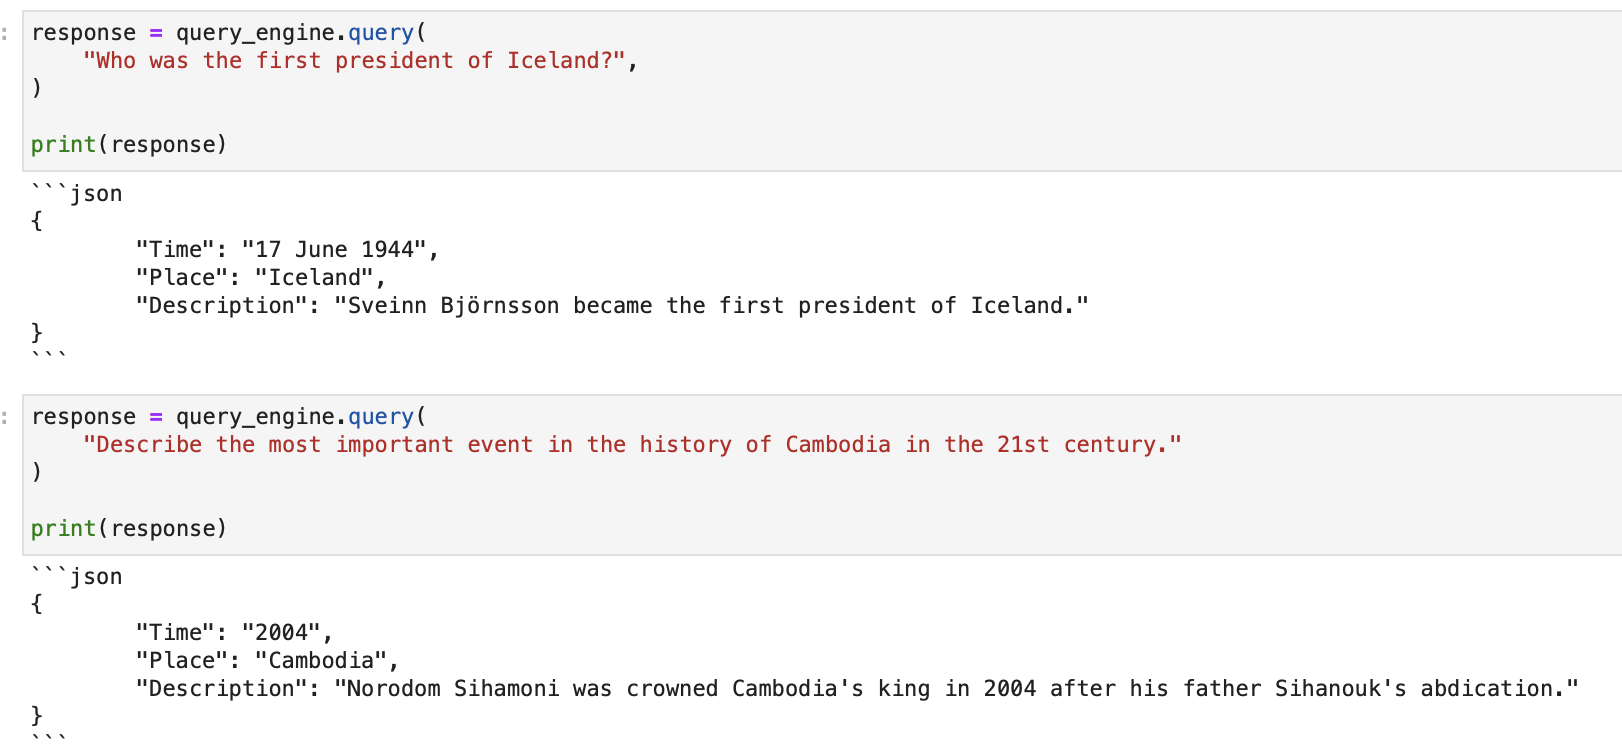Click the first cell's query_engine.query line
The height and width of the screenshot is (752, 1622).
(x=228, y=33)
